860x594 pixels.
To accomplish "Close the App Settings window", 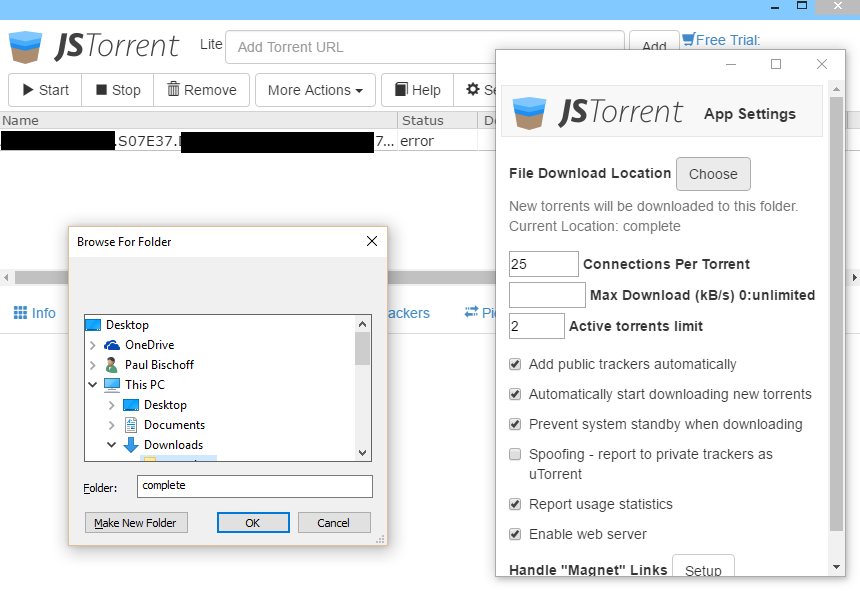I will pos(822,64).
